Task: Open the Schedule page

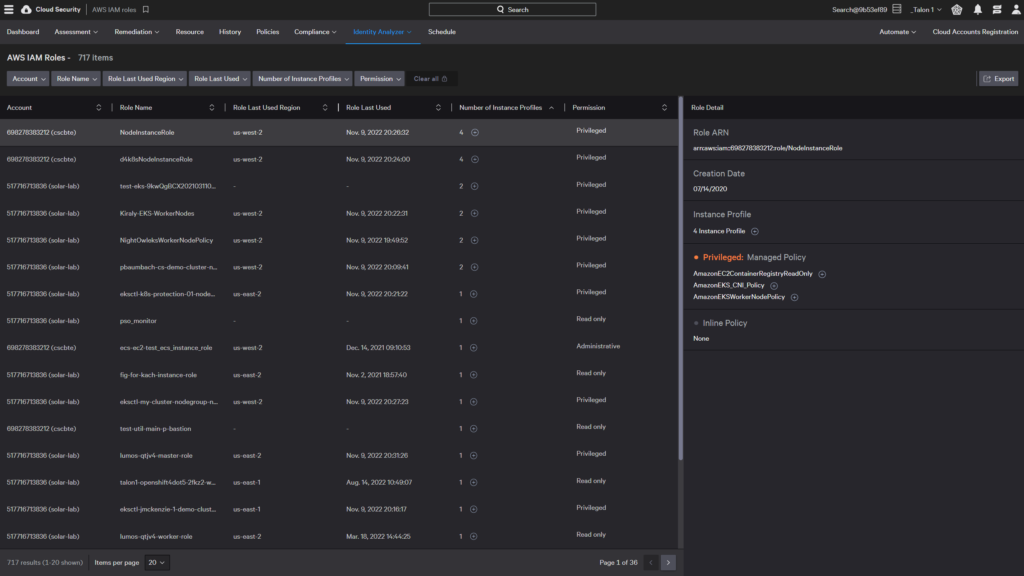Action: (441, 32)
